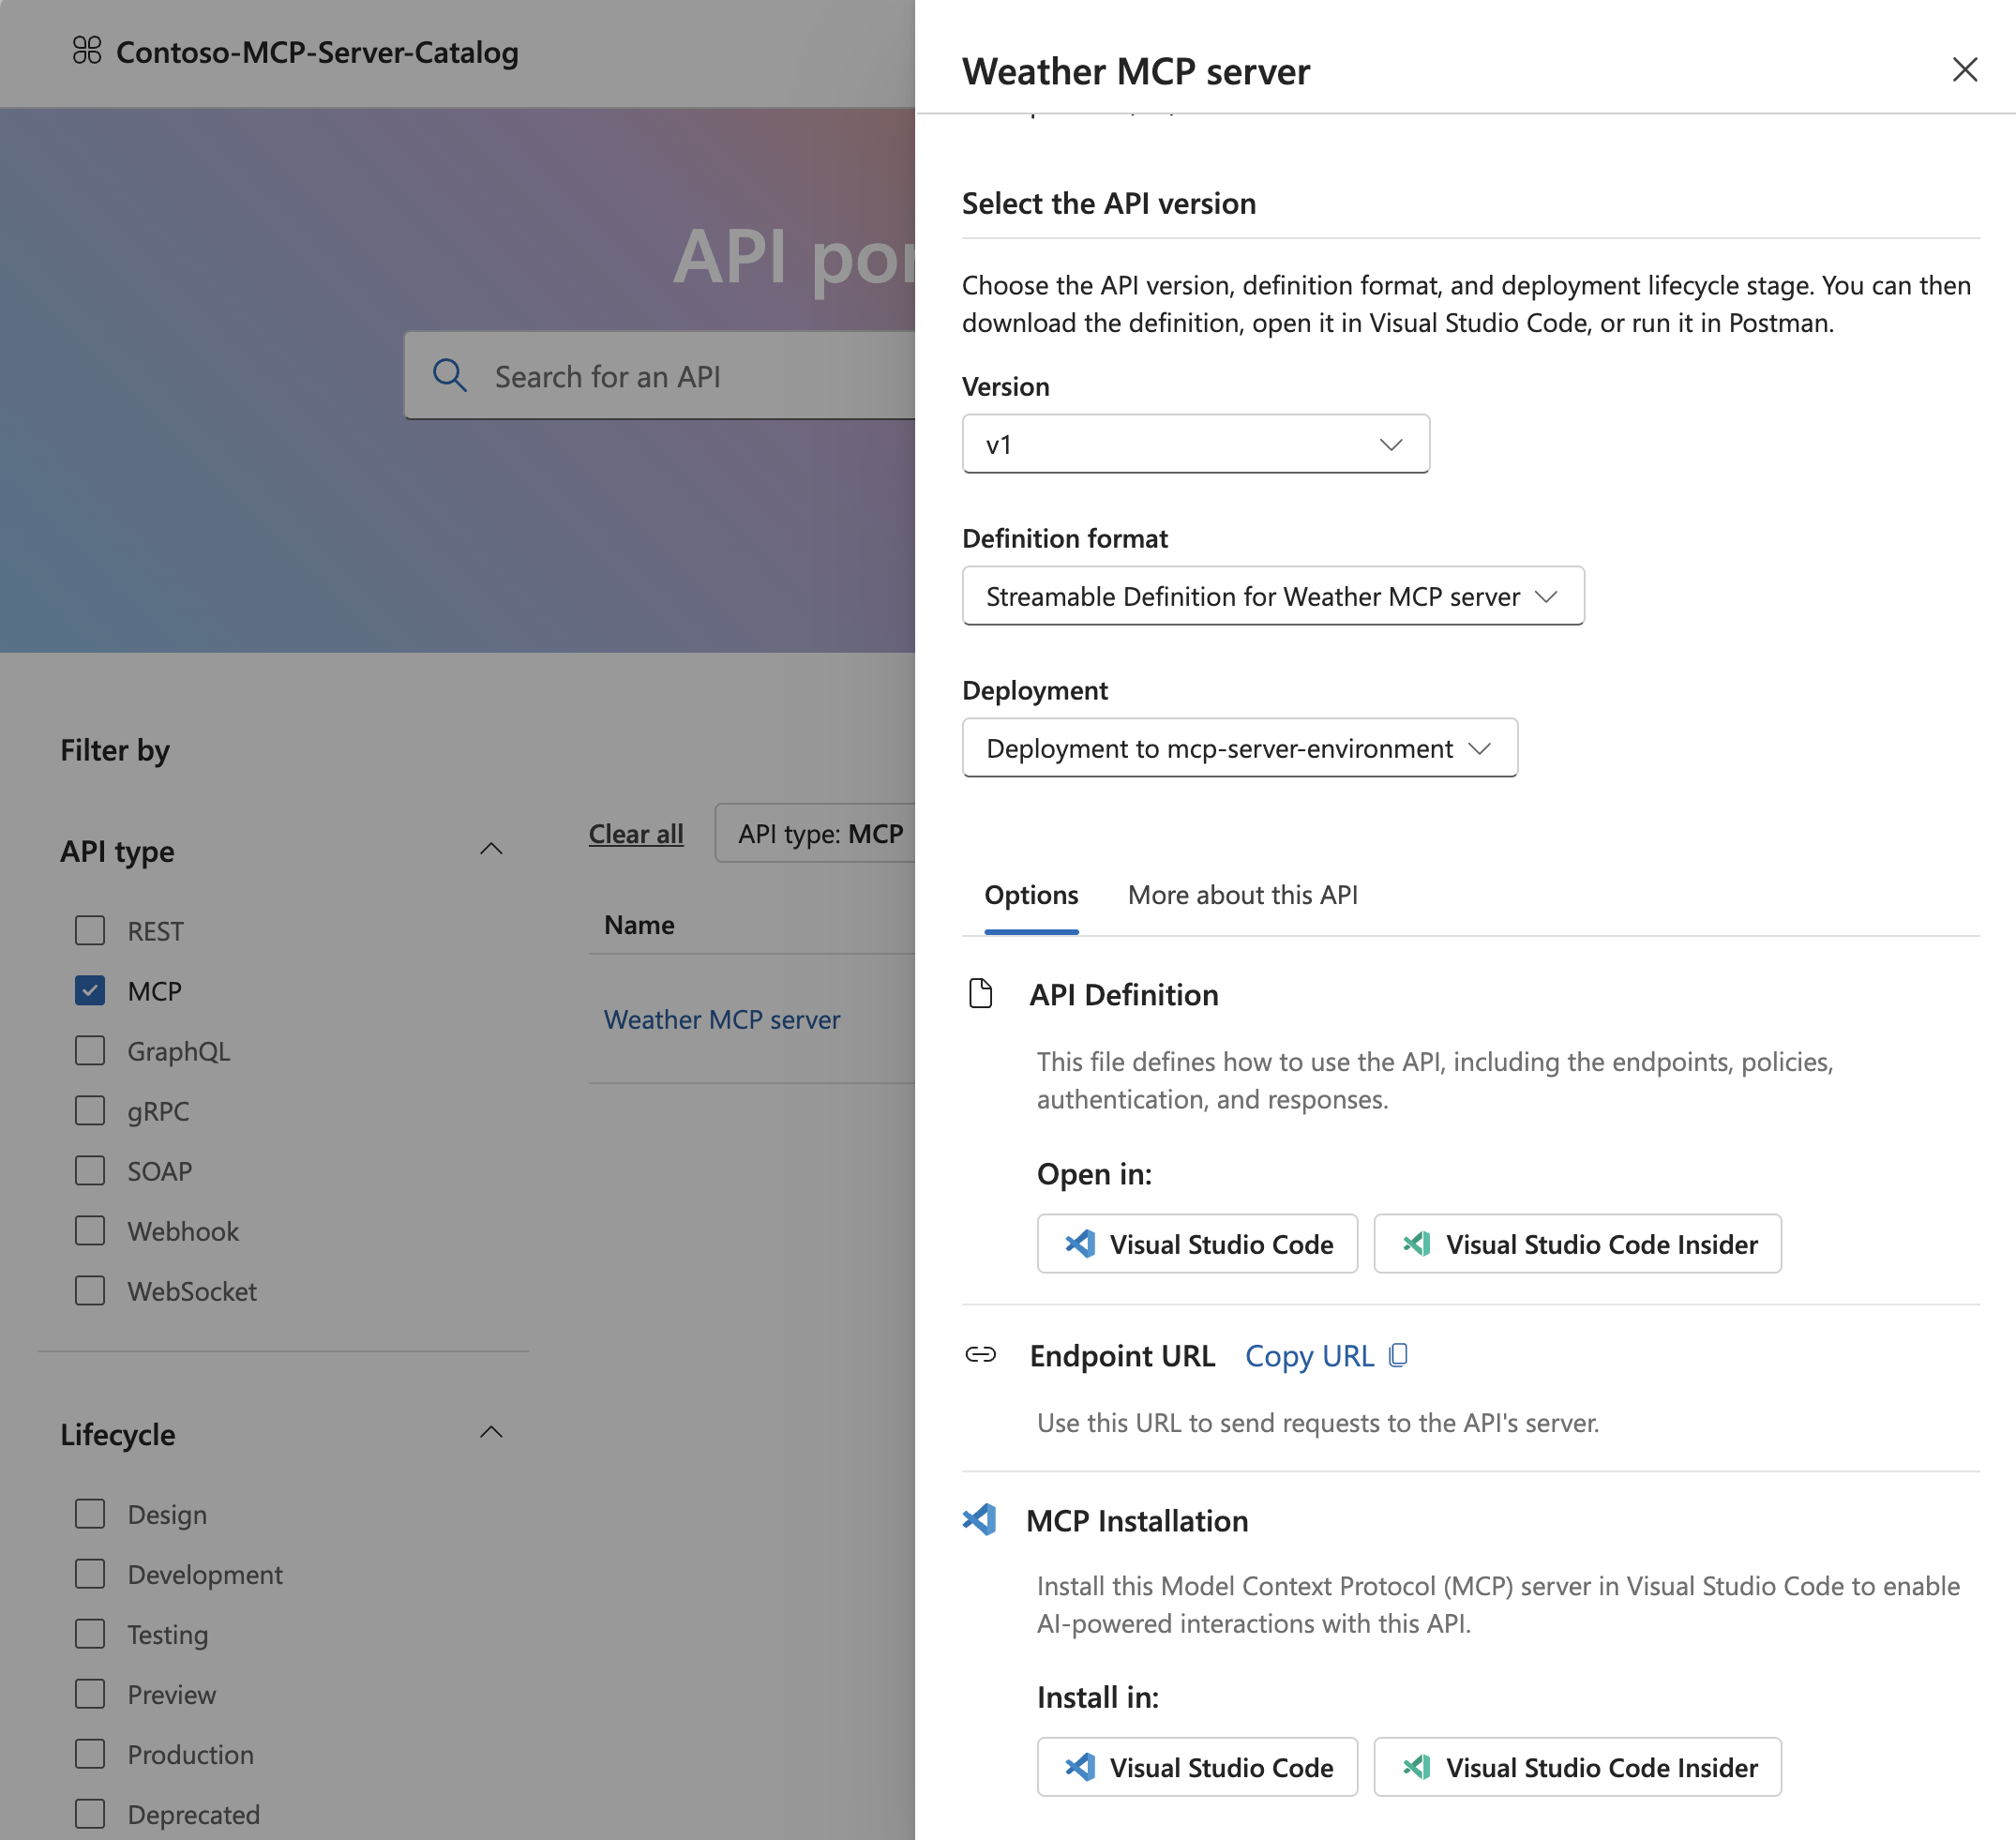Click the Endpoint URL link icon

tap(981, 1356)
